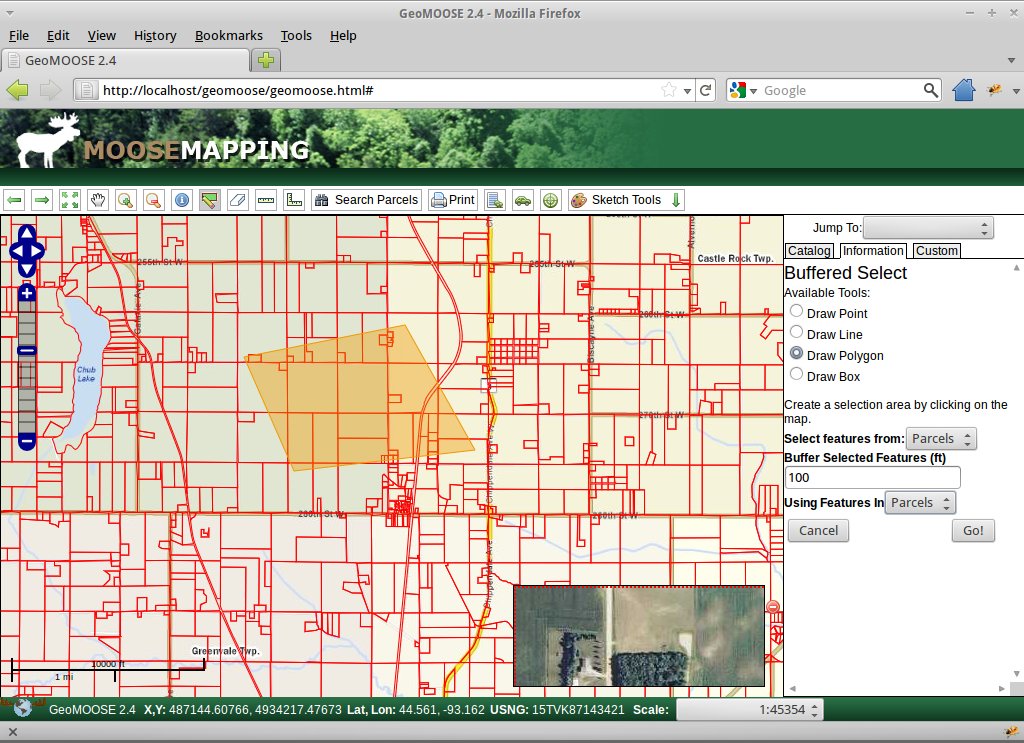
Task: Open the map Scale dropdown
Action: coord(750,710)
